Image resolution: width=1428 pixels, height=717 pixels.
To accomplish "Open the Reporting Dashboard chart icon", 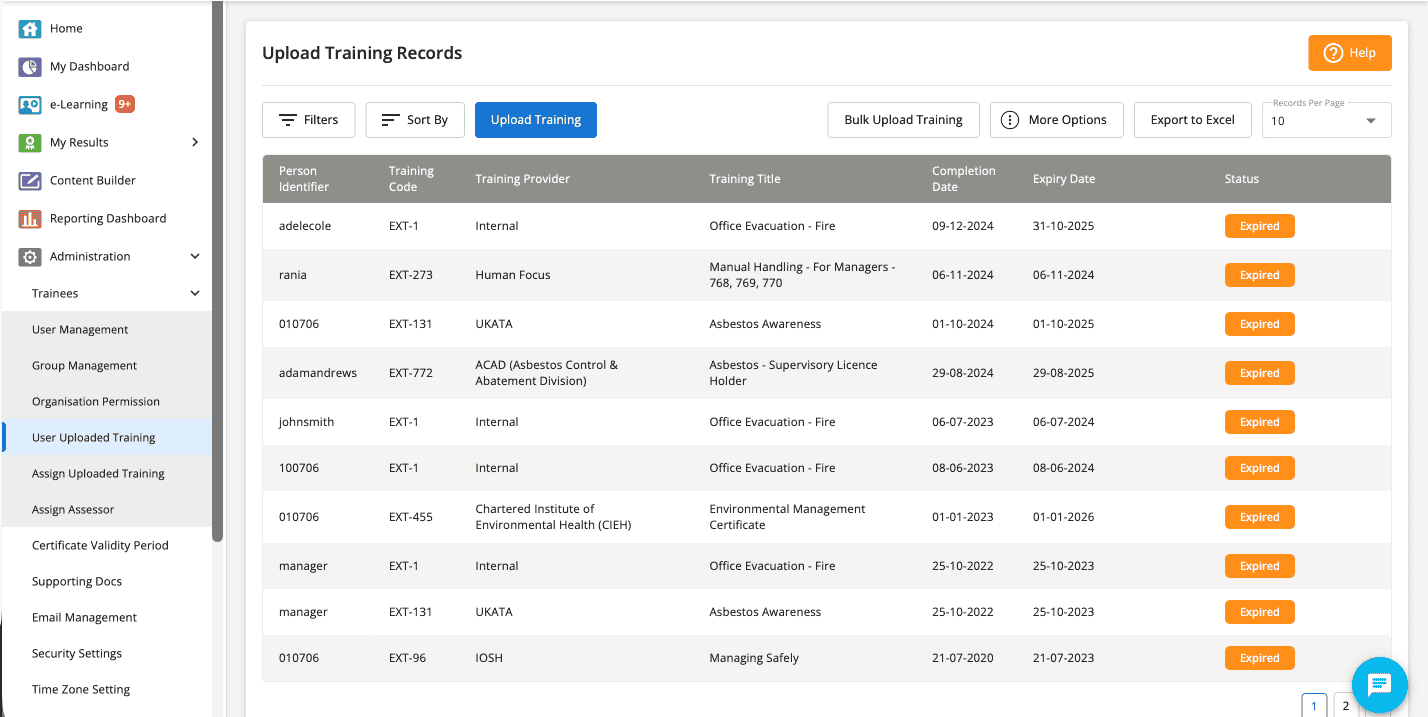I will [x=30, y=219].
